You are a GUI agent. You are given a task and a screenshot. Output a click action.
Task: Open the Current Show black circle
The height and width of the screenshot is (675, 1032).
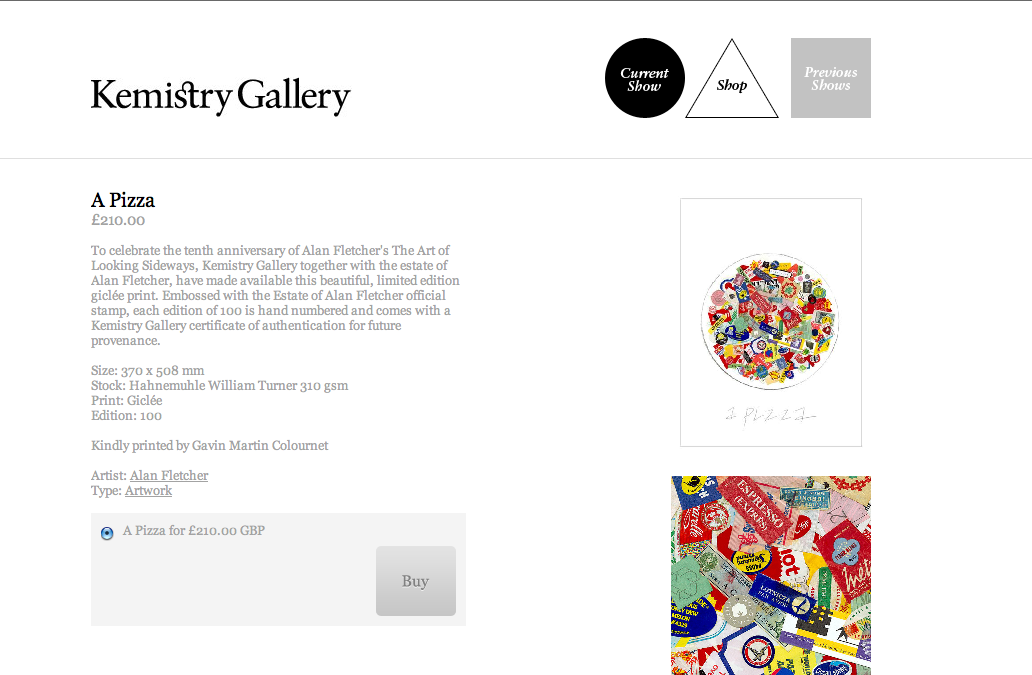(x=645, y=78)
